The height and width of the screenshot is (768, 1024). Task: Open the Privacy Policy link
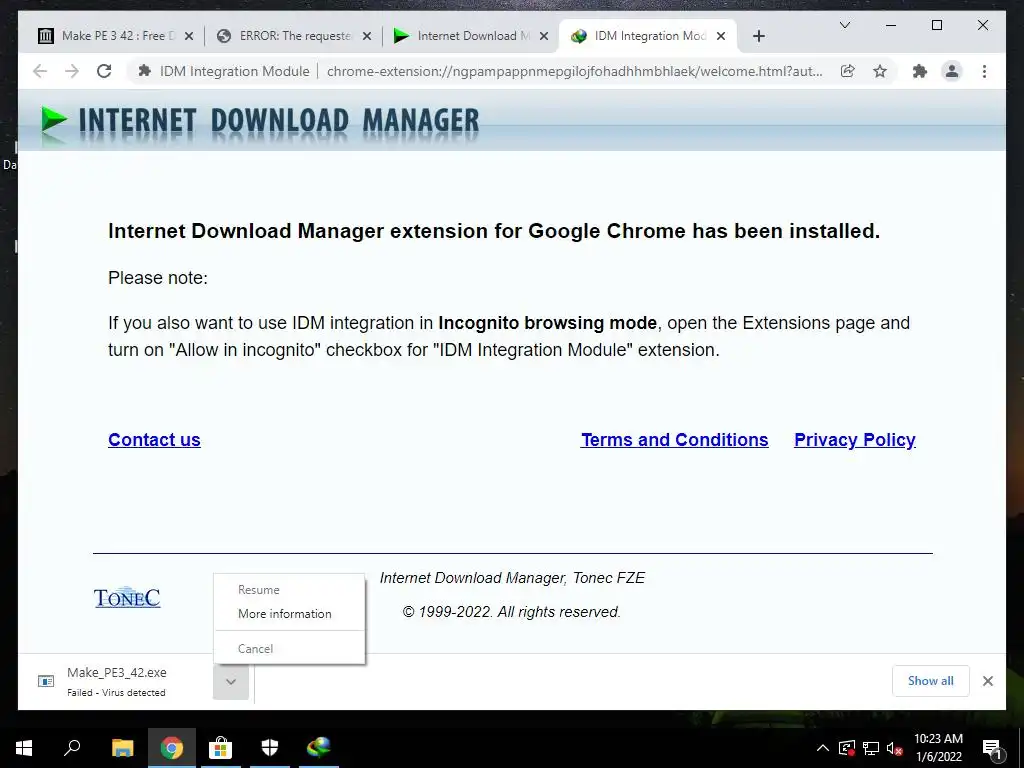click(x=854, y=440)
